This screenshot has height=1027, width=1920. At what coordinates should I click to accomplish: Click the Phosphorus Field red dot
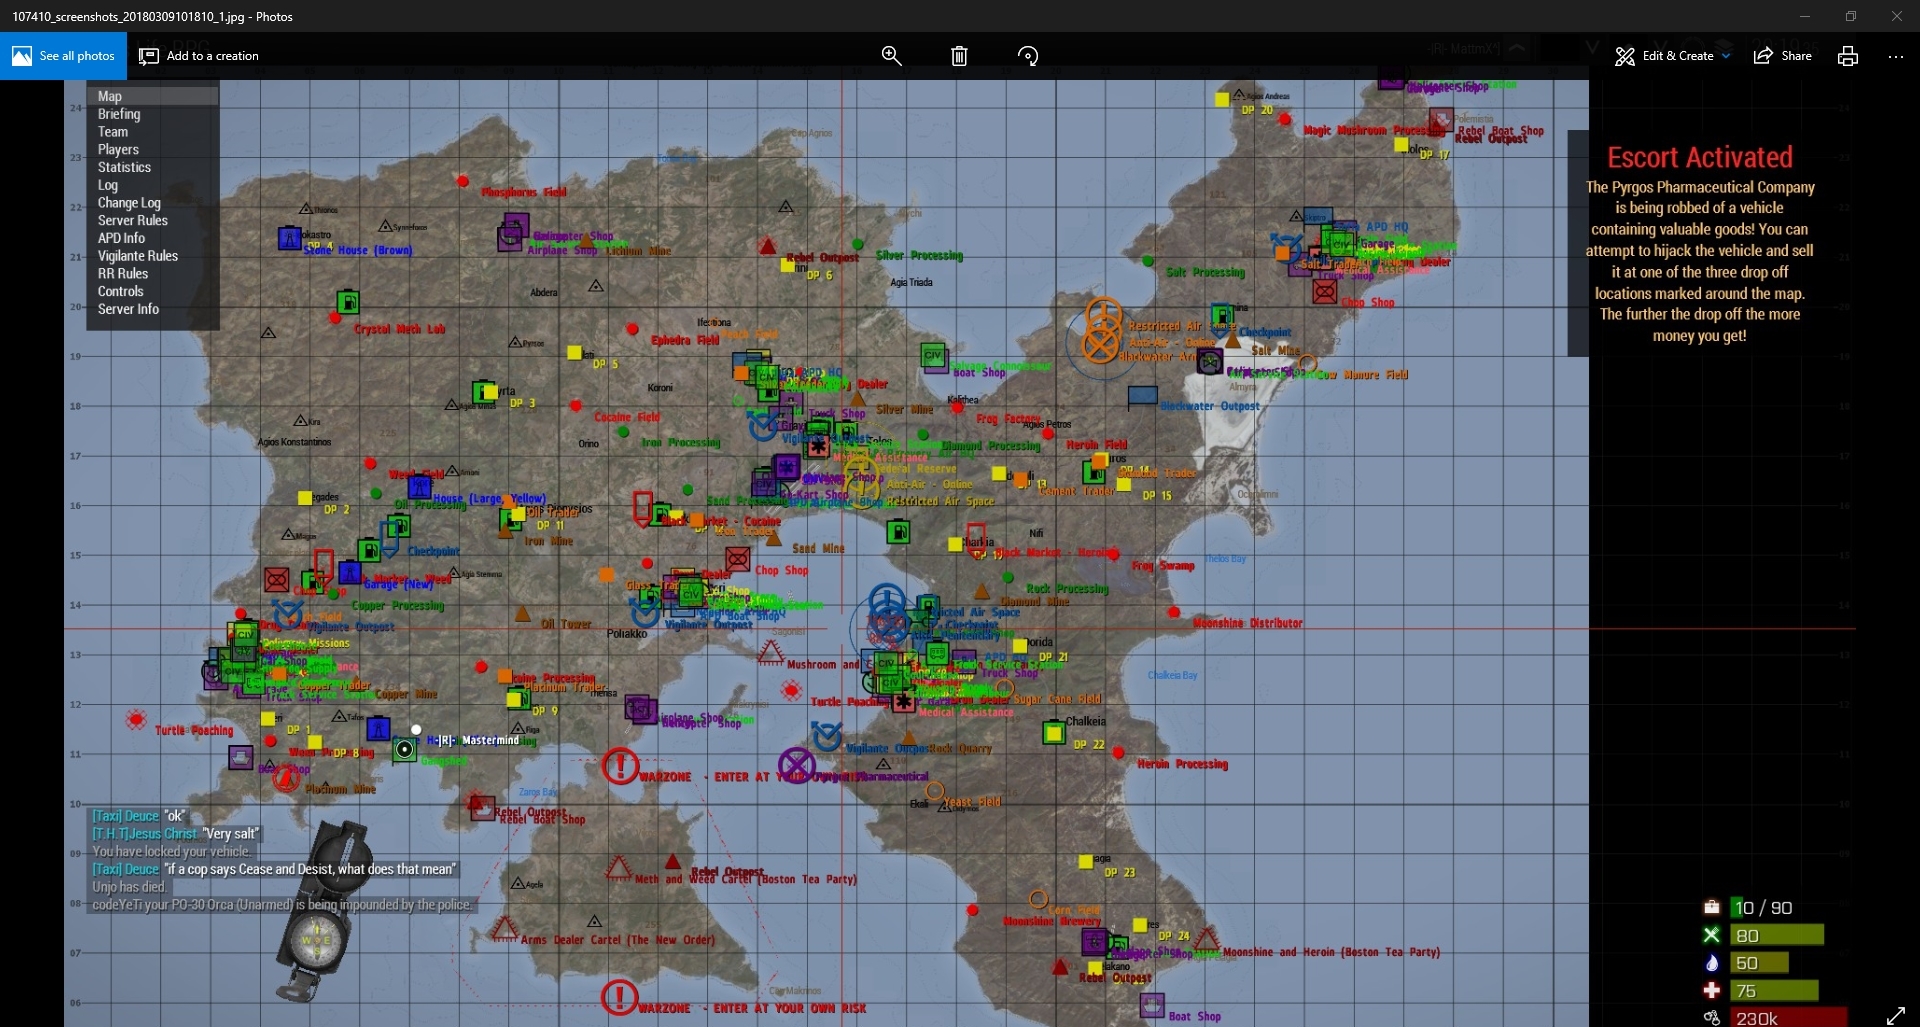point(463,181)
